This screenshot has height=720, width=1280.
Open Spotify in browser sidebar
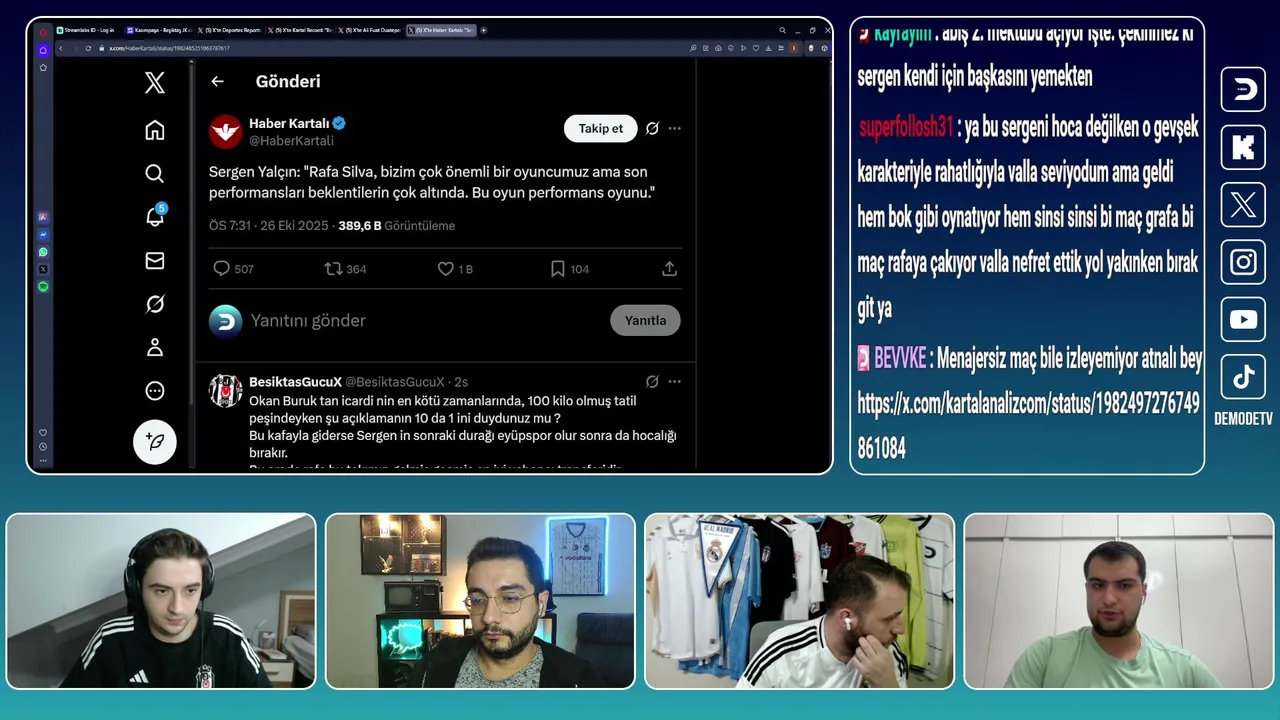(43, 286)
